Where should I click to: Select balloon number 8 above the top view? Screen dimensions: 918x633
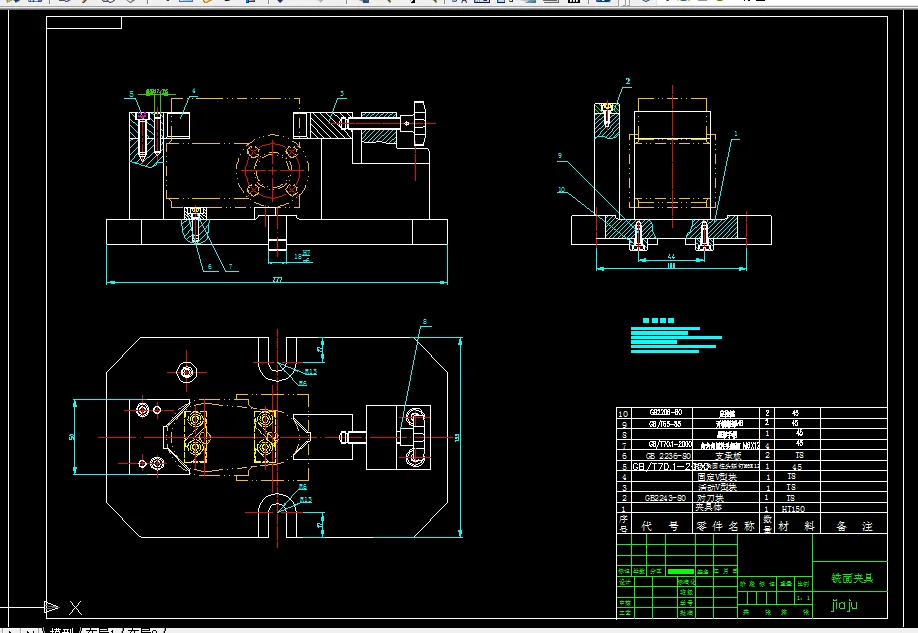[x=425, y=321]
